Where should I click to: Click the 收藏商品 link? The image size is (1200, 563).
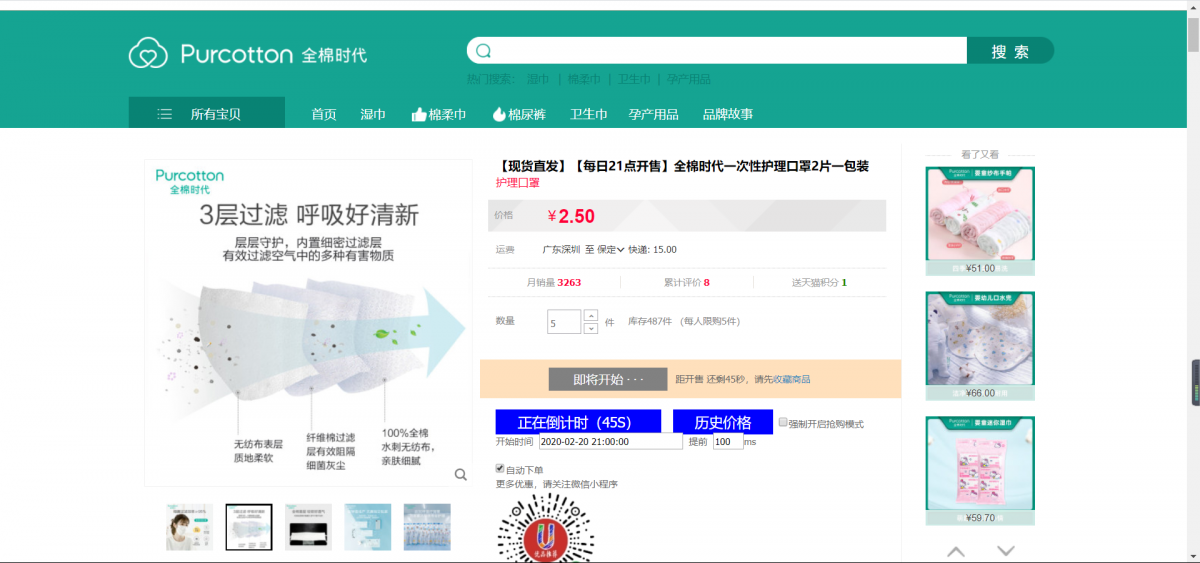point(791,380)
